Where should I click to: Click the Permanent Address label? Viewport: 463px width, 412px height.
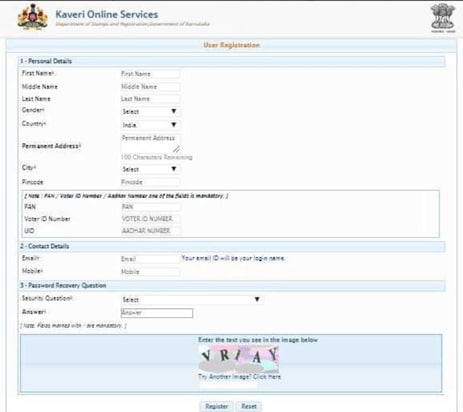click(51, 146)
